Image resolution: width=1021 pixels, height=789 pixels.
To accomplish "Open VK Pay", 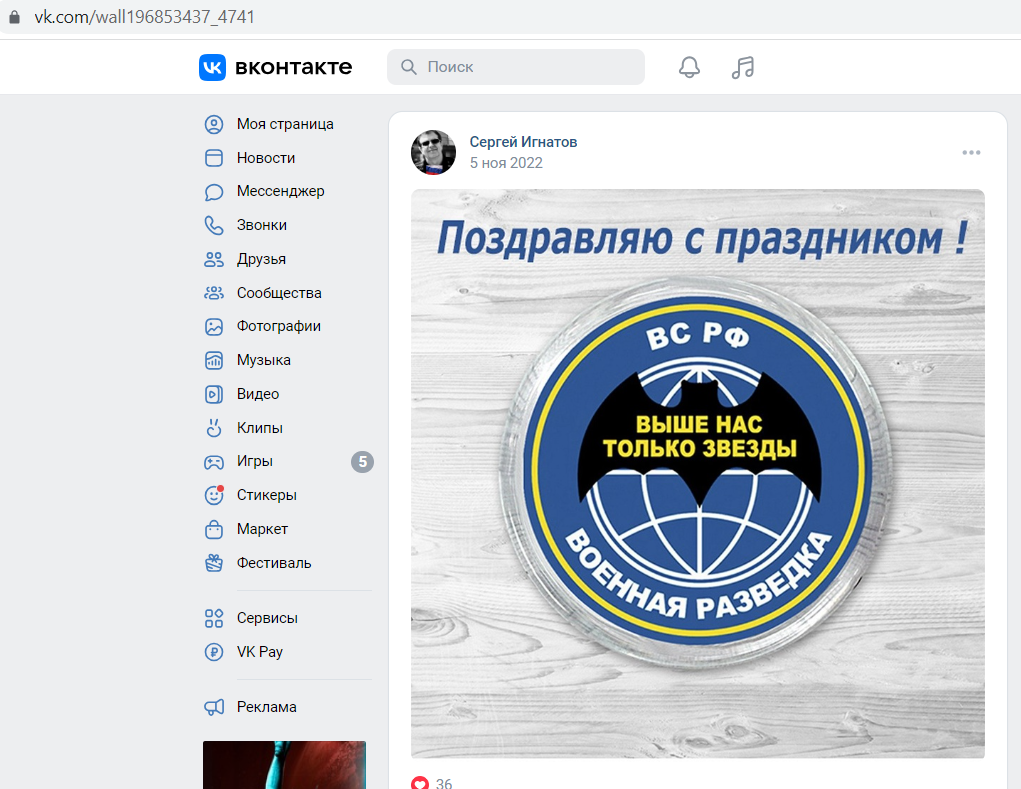I will [x=260, y=652].
